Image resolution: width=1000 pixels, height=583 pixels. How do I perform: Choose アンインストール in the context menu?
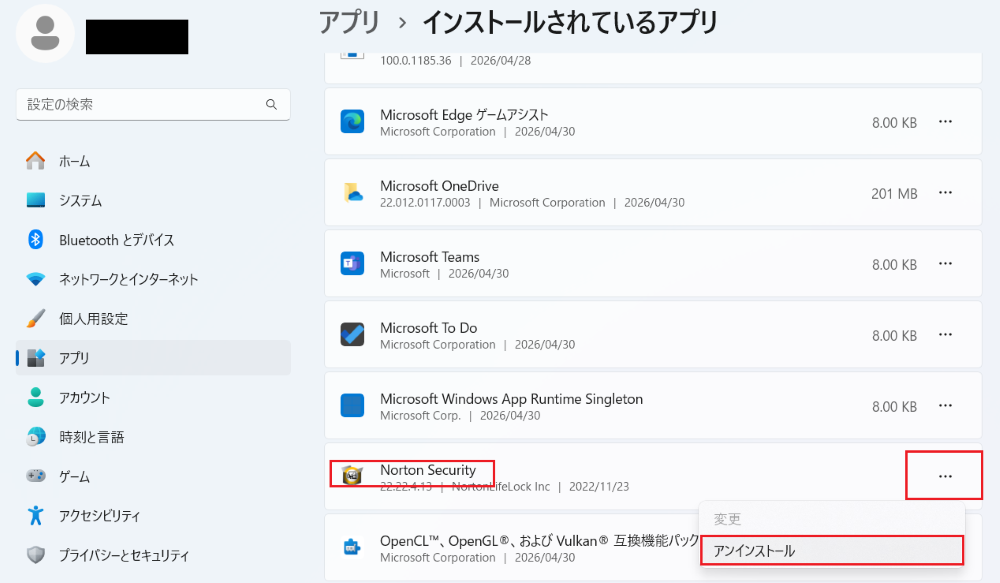click(832, 550)
